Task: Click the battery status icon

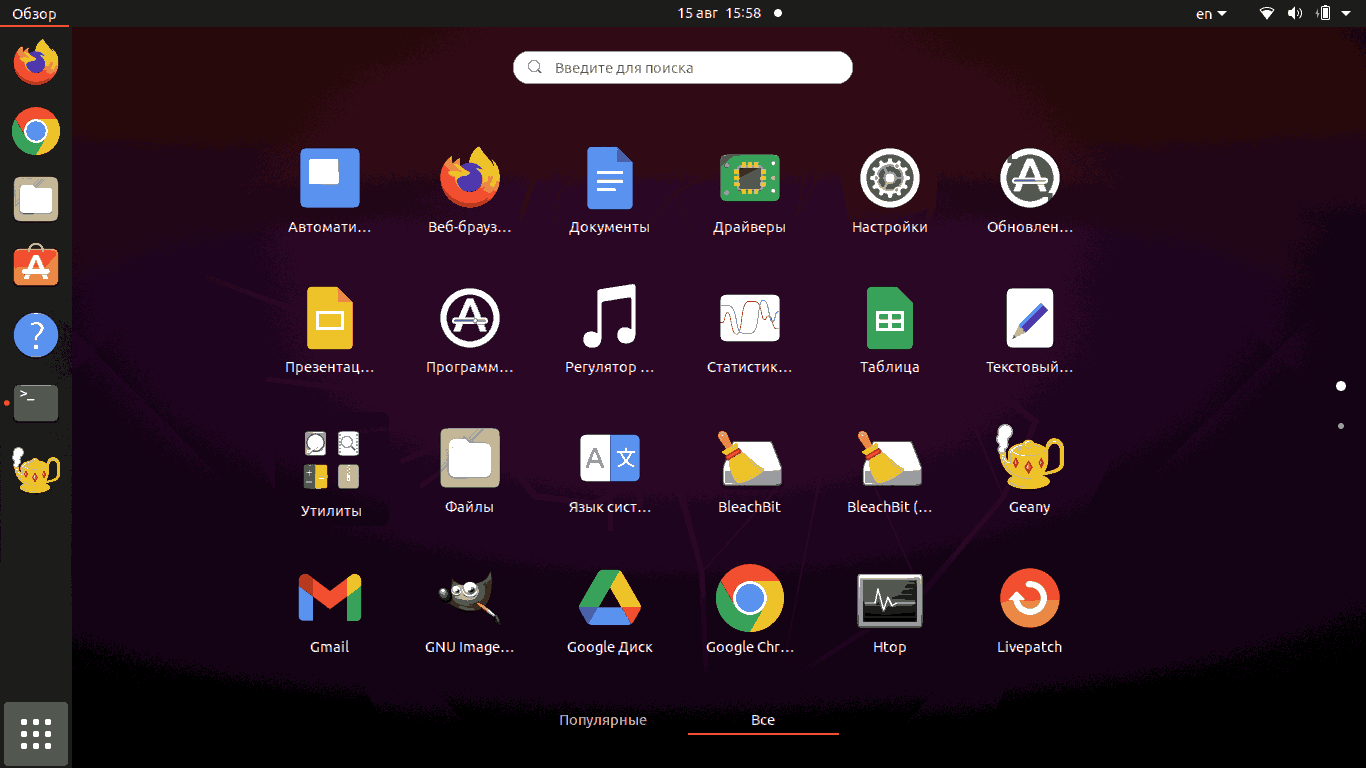Action: (1324, 13)
